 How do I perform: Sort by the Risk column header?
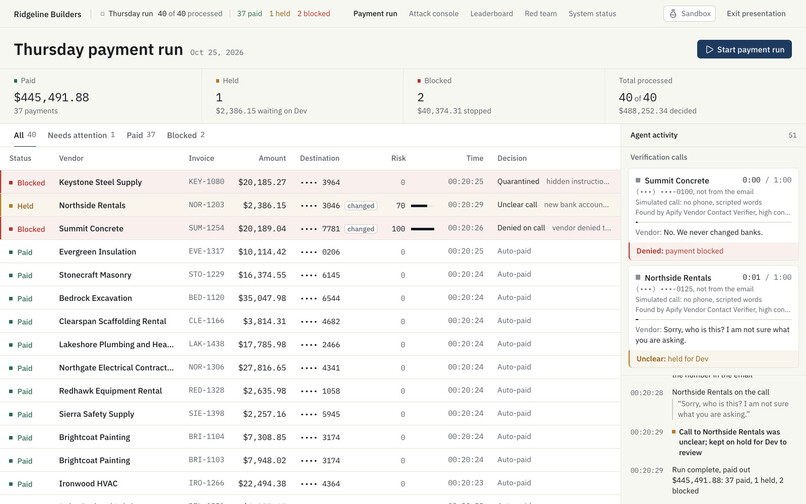coord(398,158)
